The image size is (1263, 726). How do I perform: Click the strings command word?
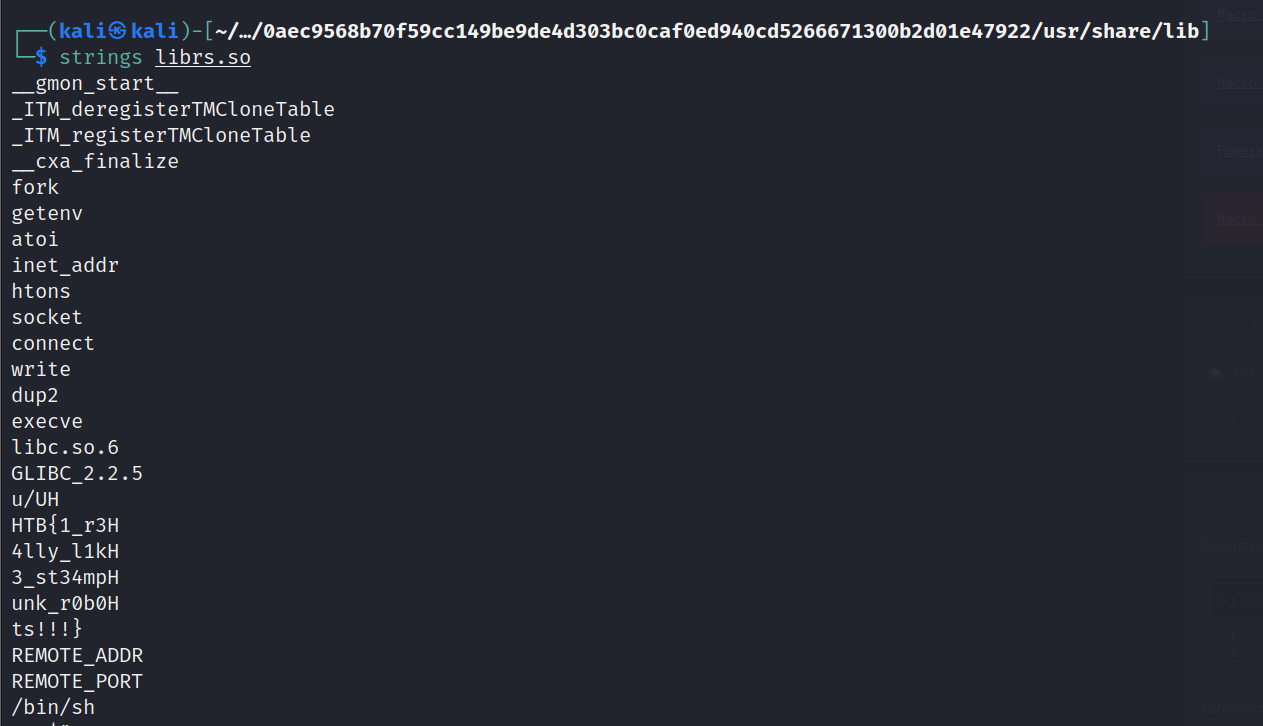[x=101, y=58]
